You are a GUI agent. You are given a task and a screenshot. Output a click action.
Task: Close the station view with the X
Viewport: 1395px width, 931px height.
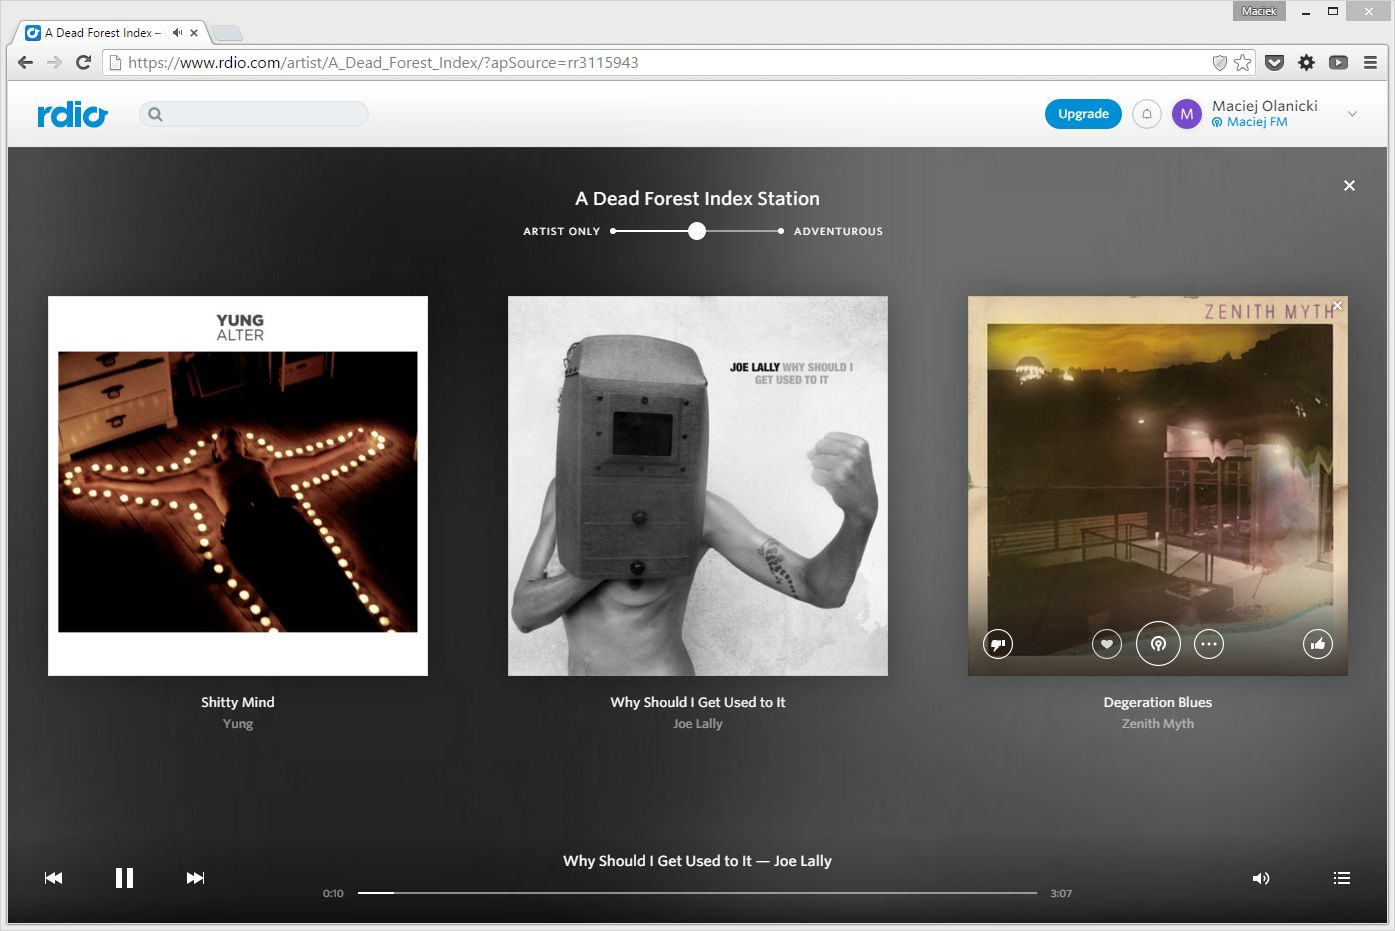pyautogui.click(x=1349, y=185)
